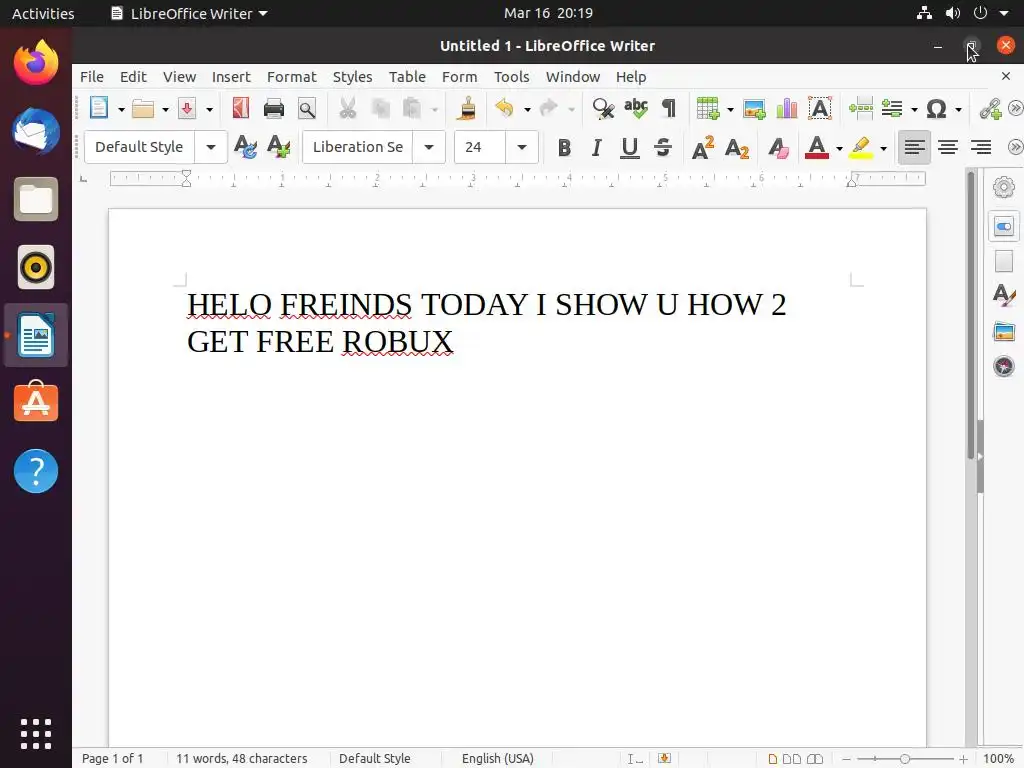Open the File menu
The image size is (1024, 768).
(x=92, y=77)
